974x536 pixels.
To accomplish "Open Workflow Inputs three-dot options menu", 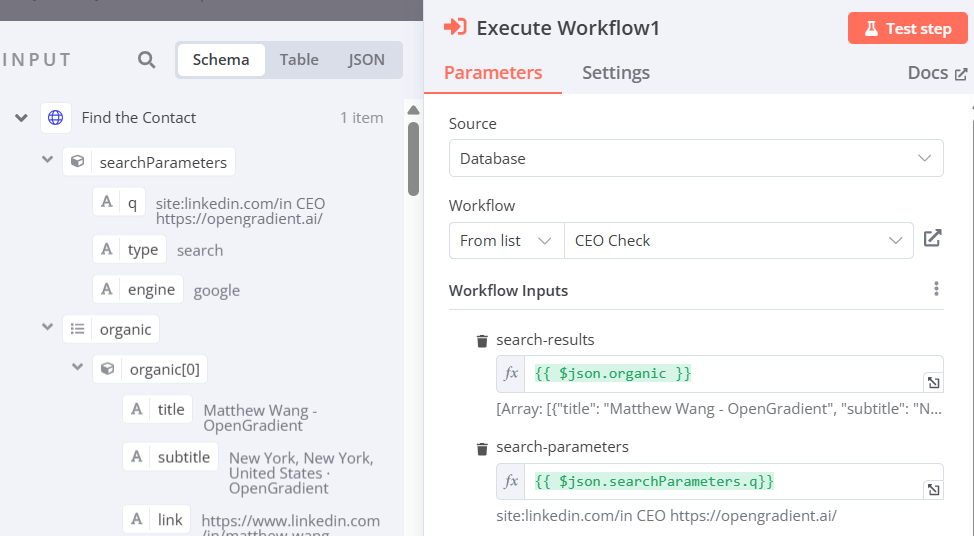I will (x=936, y=289).
